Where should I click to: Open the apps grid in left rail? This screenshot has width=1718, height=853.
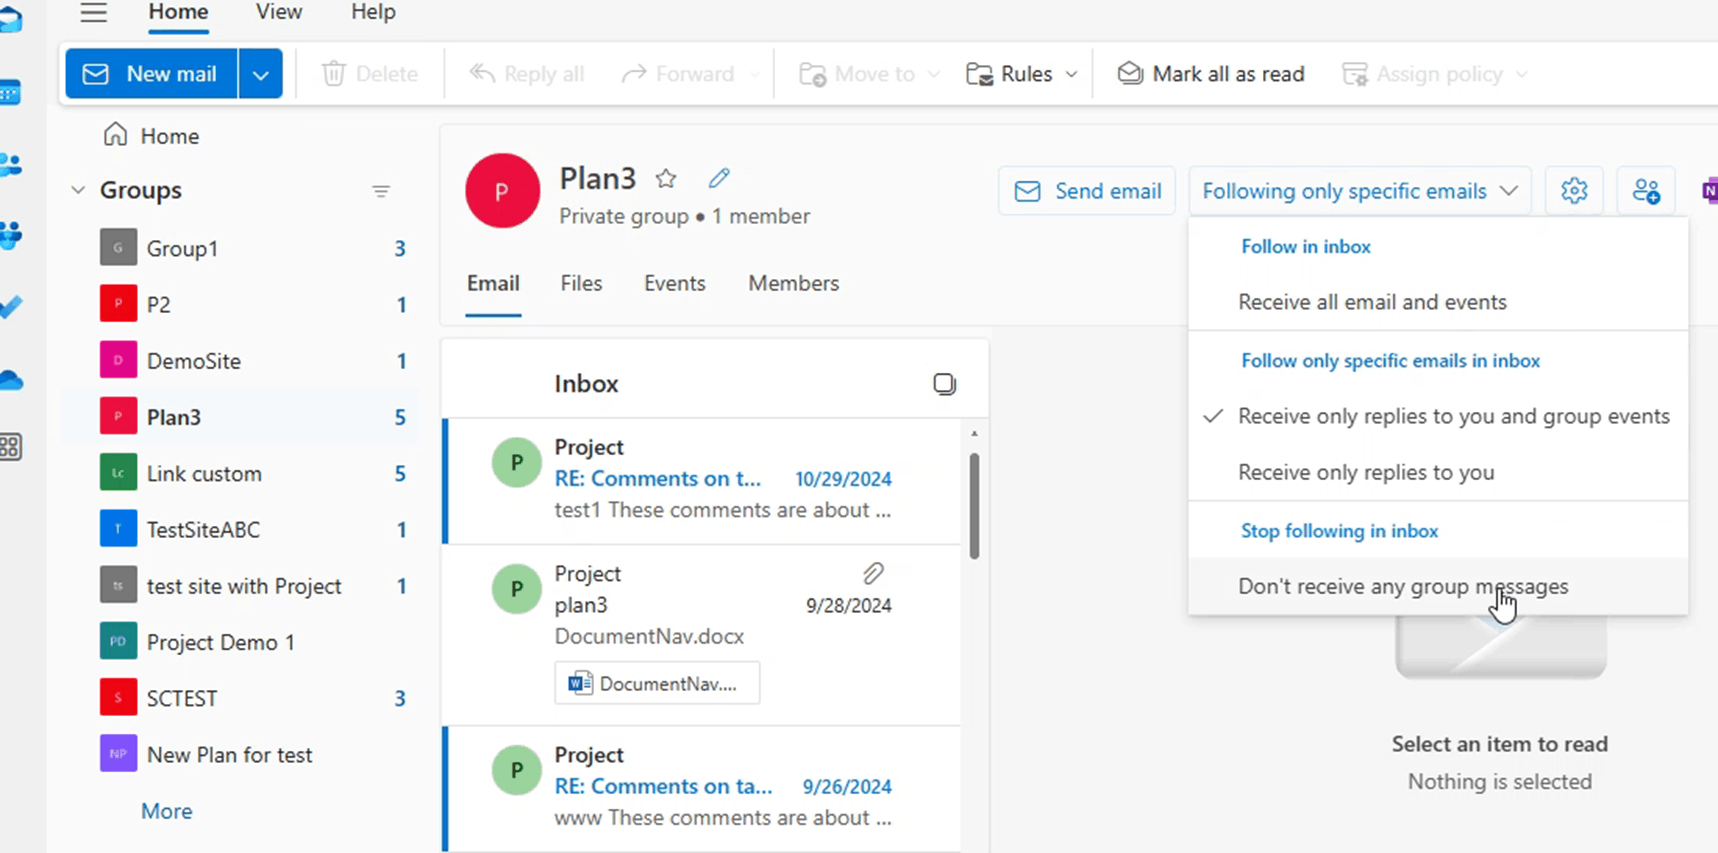pyautogui.click(x=11, y=447)
